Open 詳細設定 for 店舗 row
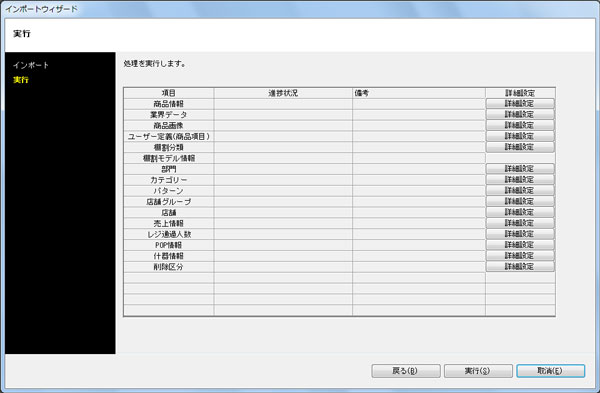The height and width of the screenshot is (393, 600). click(x=520, y=212)
